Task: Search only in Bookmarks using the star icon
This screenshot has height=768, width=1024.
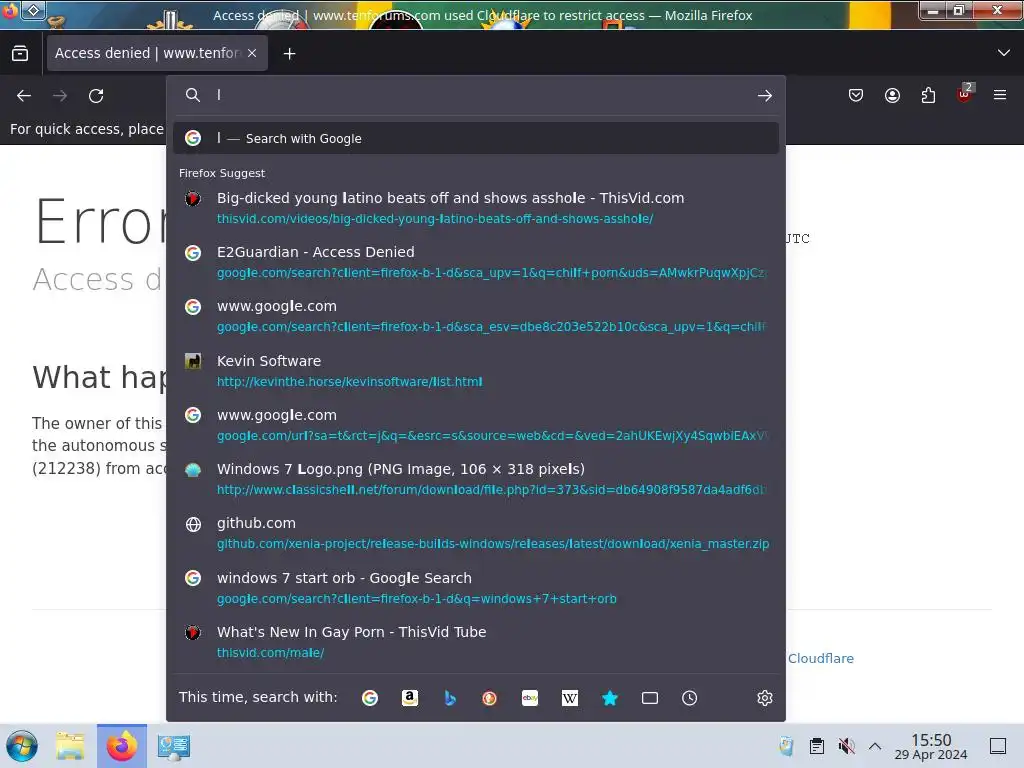Action: coord(610,698)
